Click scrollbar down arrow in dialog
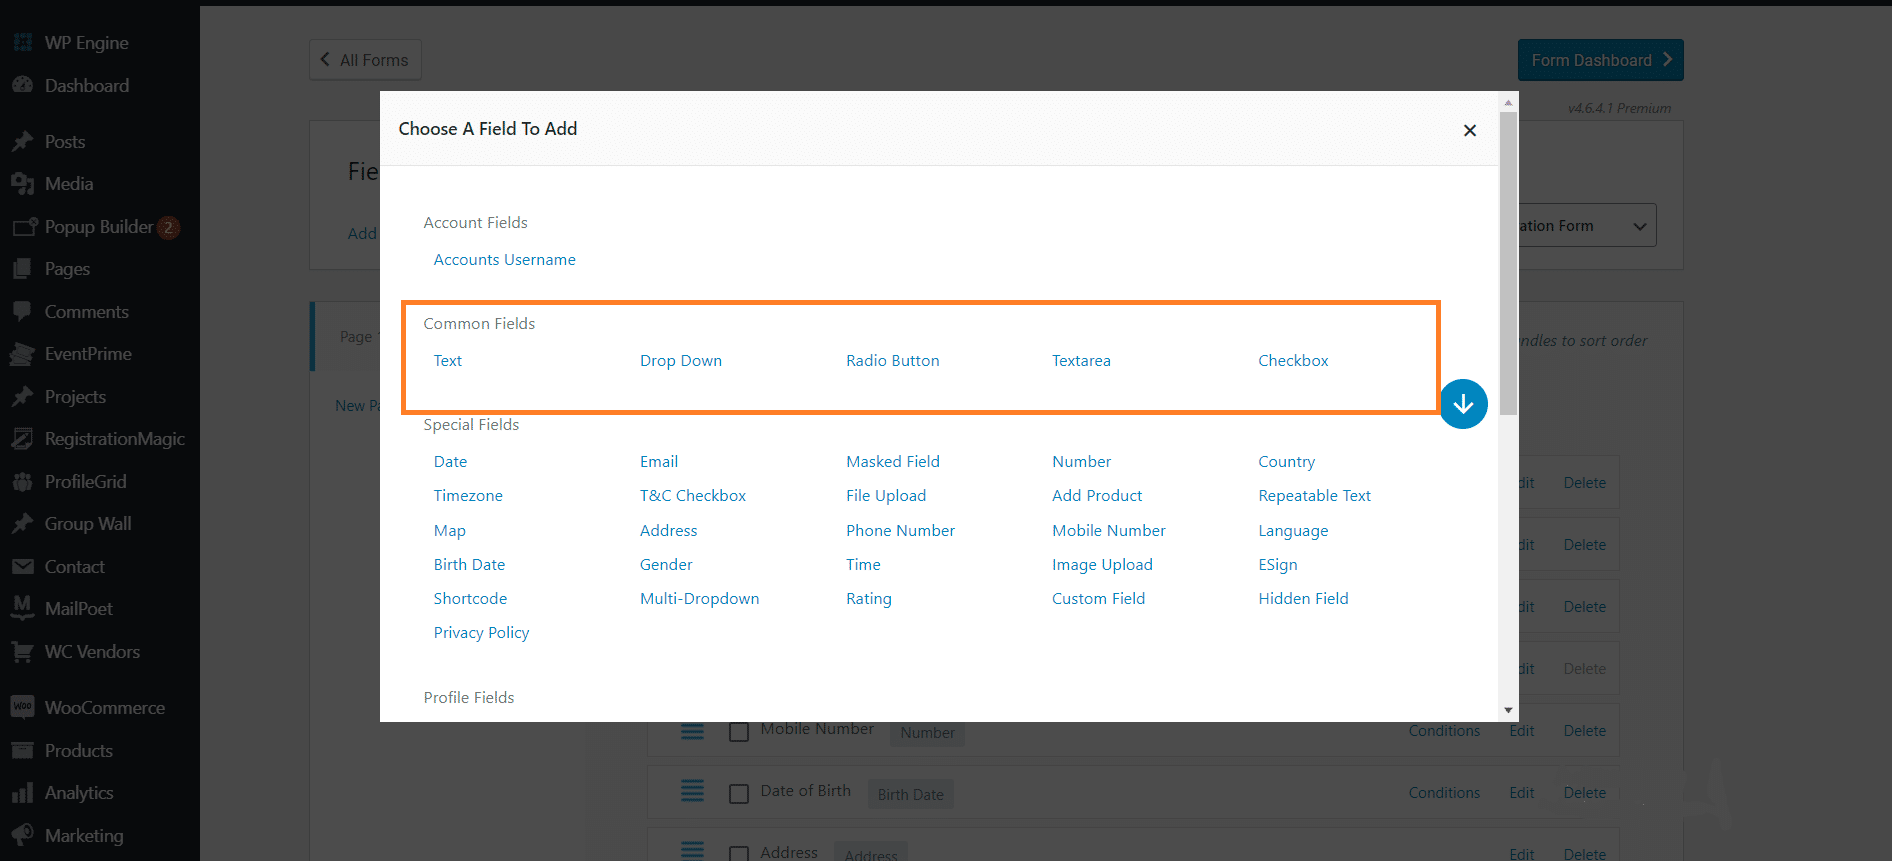 (1508, 710)
